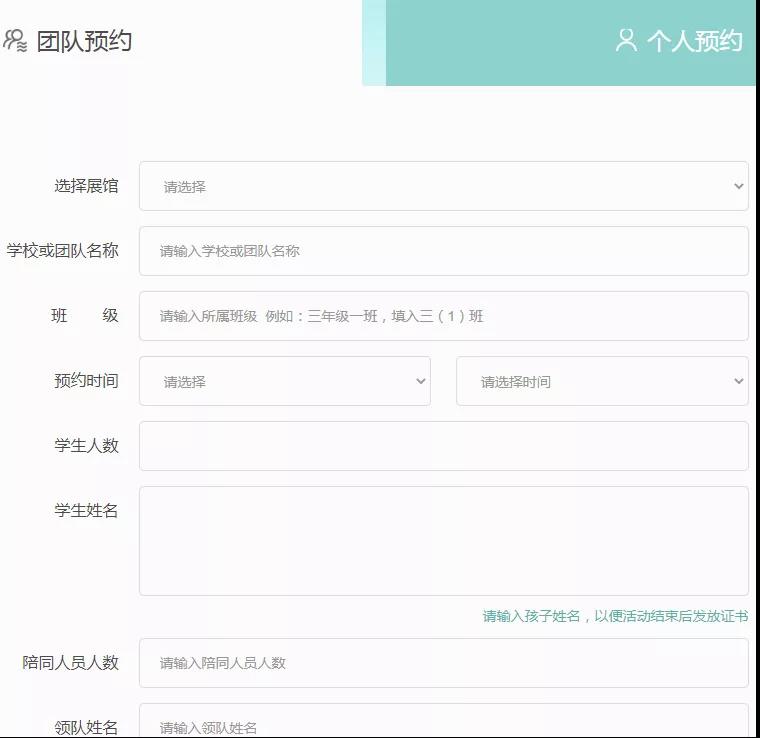Focus the 学校或团队名称 input field
Image resolution: width=760 pixels, height=738 pixels.
[x=443, y=251]
